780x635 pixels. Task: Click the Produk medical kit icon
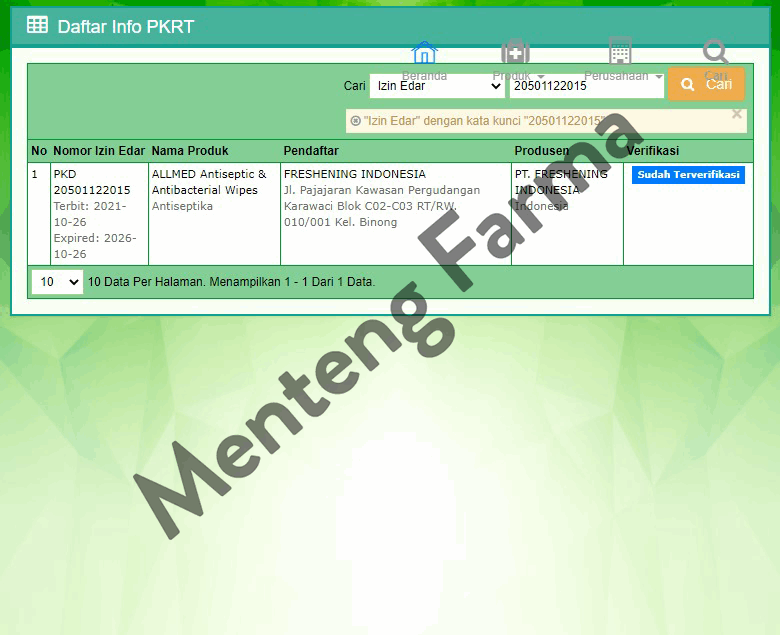point(515,53)
